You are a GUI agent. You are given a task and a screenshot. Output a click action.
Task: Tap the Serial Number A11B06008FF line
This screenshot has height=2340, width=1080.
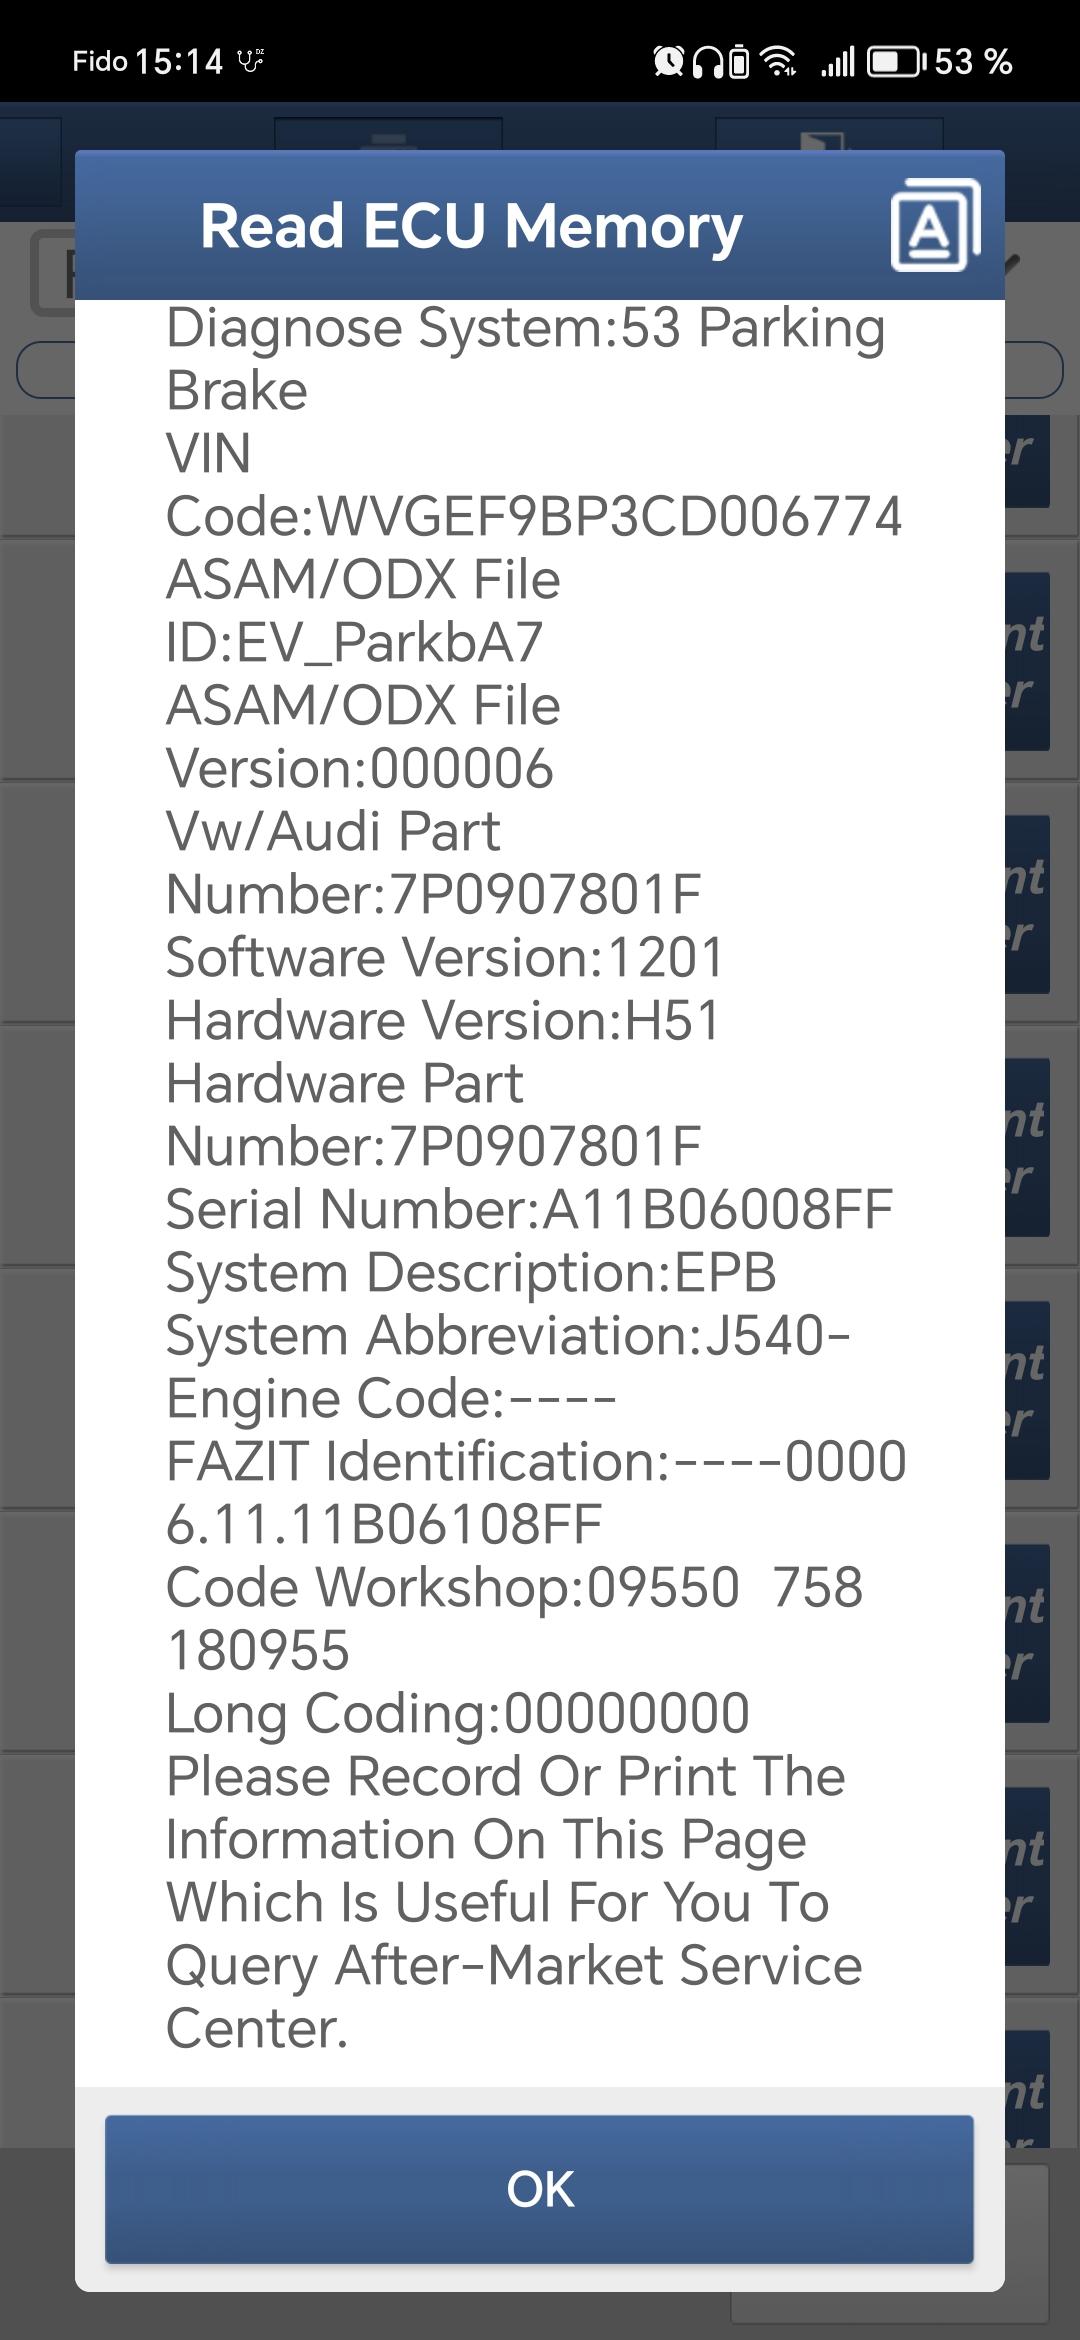point(529,1209)
